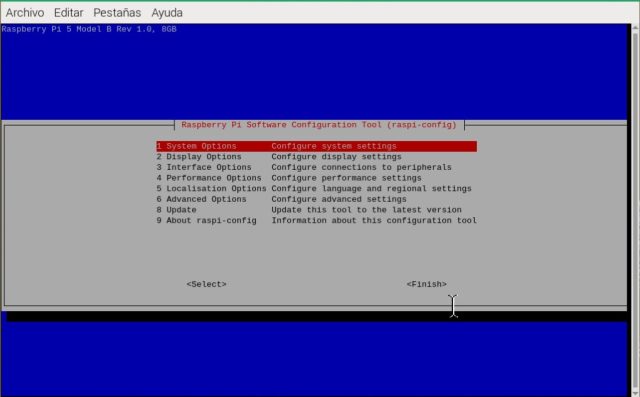The width and height of the screenshot is (640, 397).
Task: Click the raspi-config dialog title text
Action: coord(319,125)
